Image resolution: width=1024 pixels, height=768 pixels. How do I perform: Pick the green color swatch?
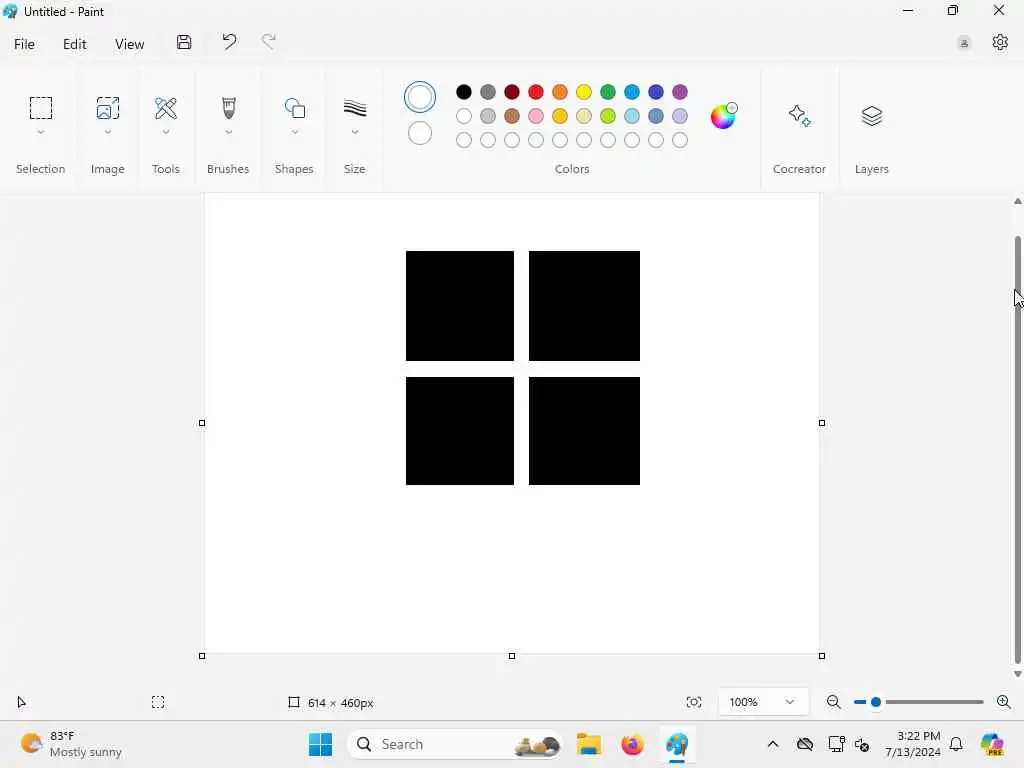[607, 92]
